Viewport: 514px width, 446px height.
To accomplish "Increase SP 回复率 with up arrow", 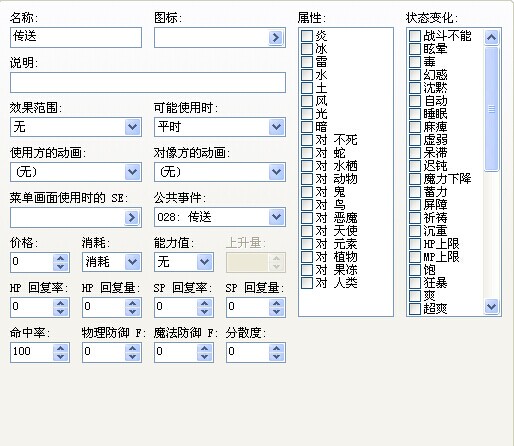I will (x=204, y=303).
